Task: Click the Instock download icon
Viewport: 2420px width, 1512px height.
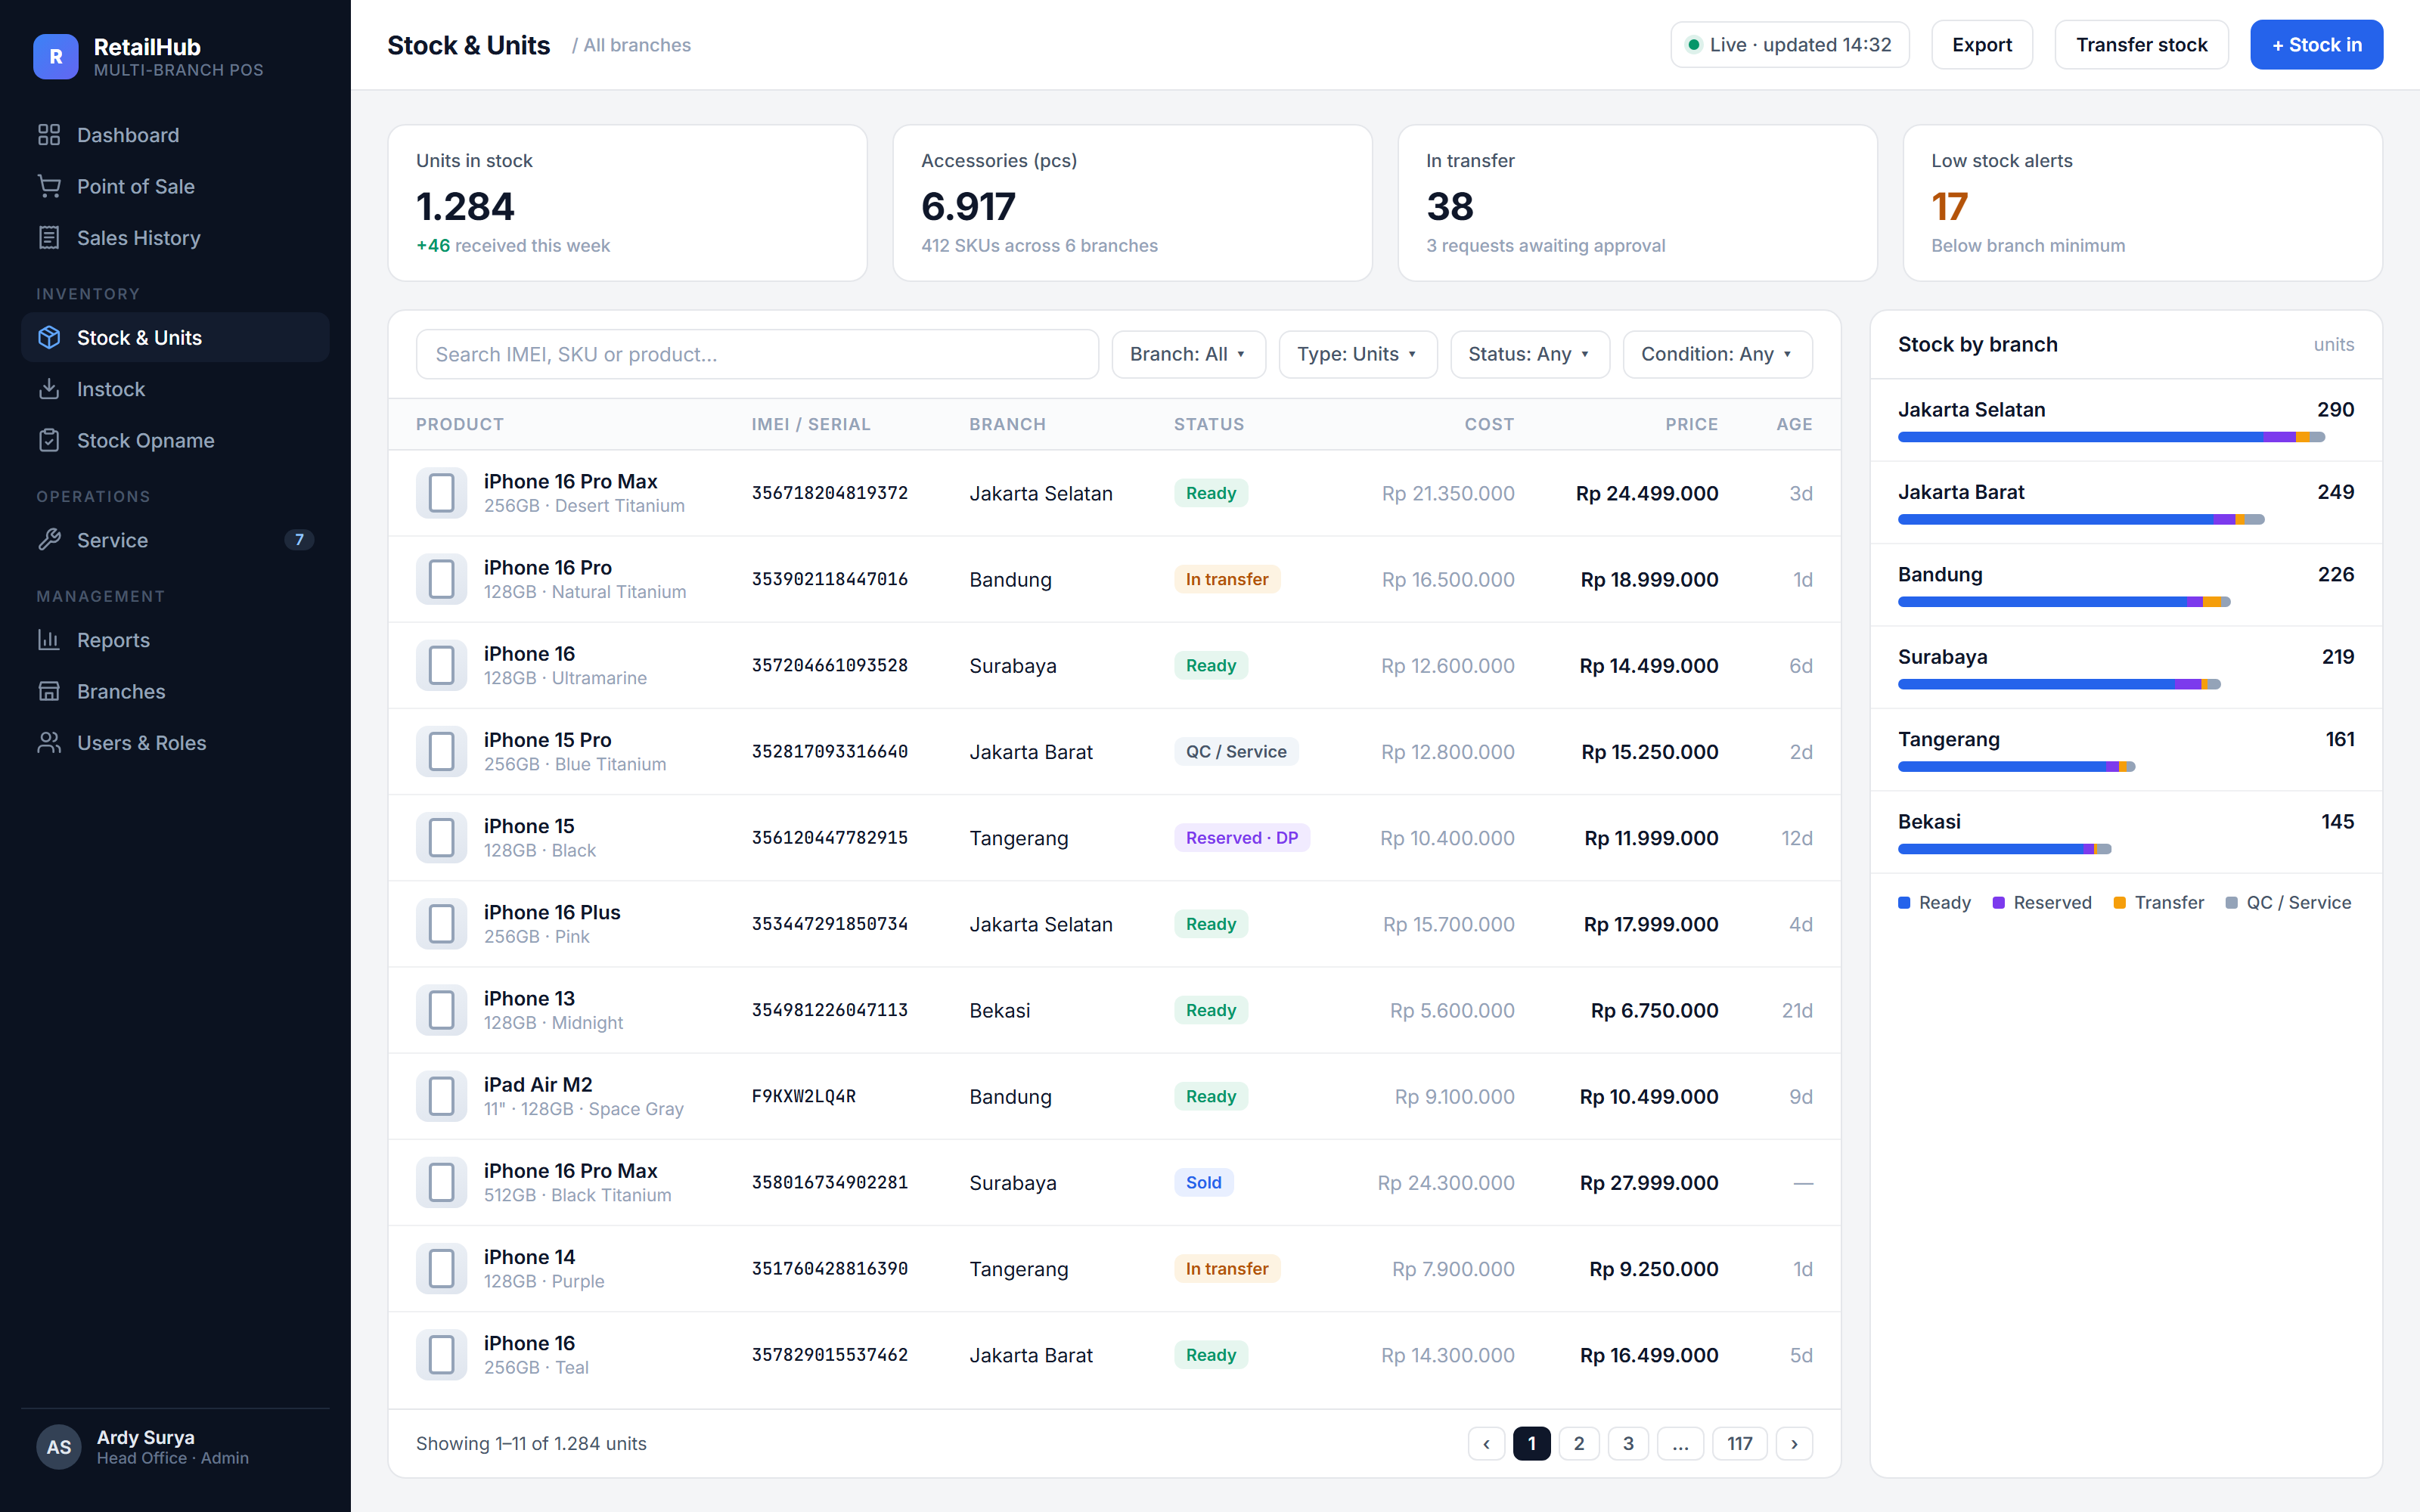Action: pyautogui.click(x=49, y=389)
